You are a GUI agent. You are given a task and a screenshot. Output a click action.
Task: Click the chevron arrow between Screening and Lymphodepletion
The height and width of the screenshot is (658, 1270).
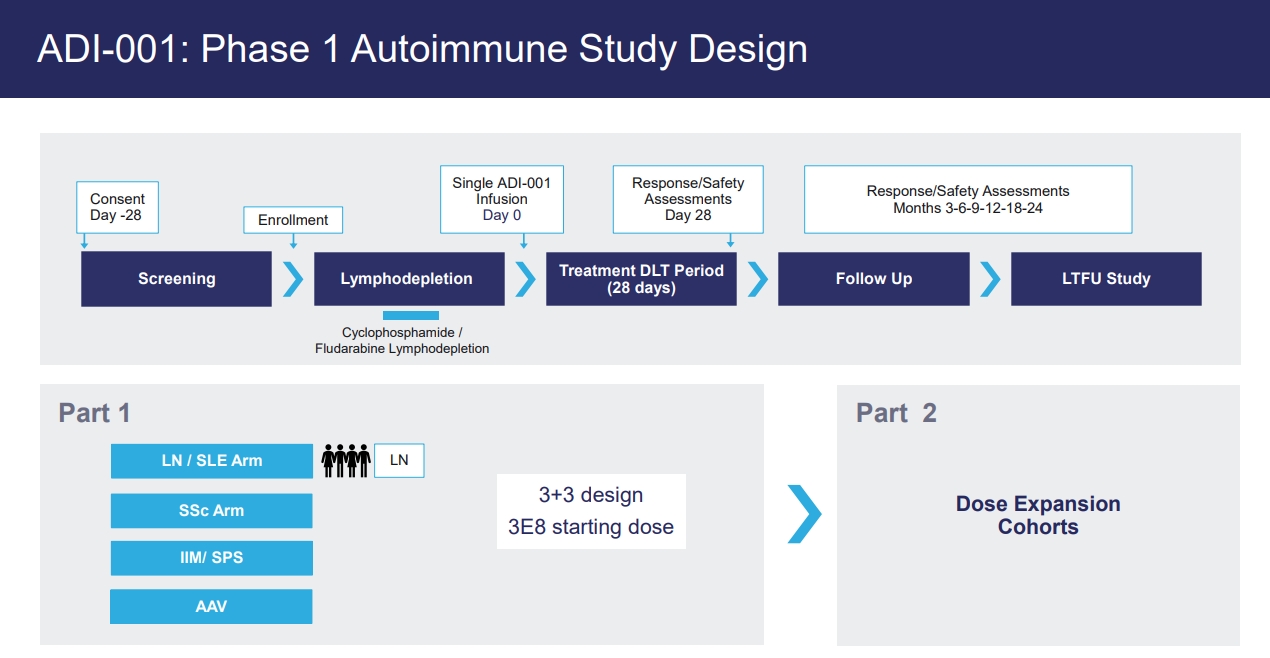[293, 279]
